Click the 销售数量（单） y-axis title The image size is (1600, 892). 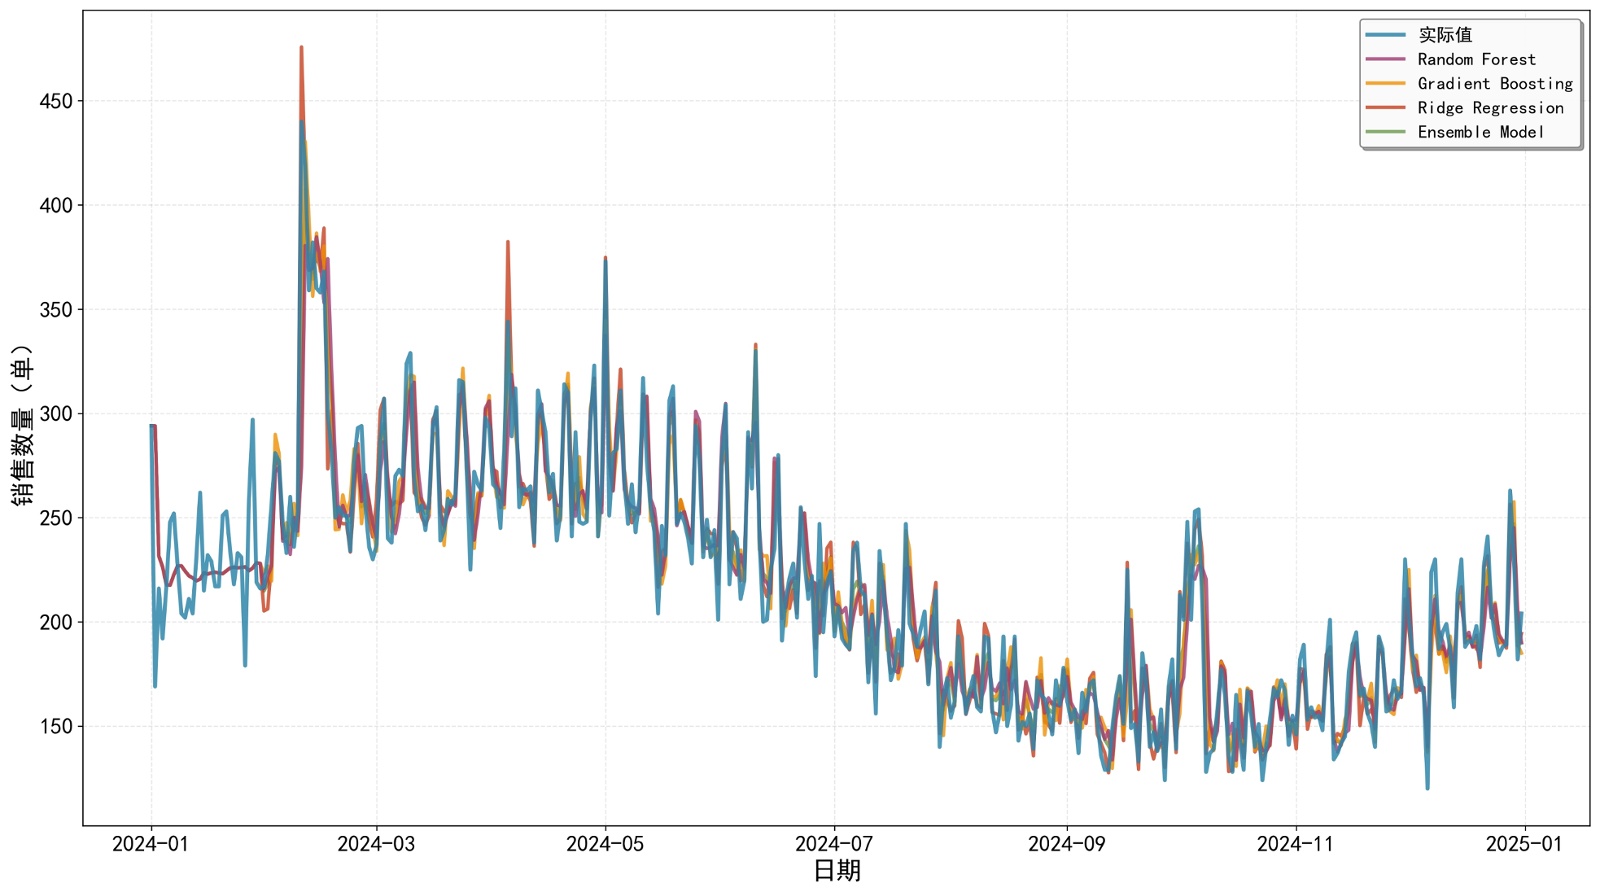(x=22, y=424)
